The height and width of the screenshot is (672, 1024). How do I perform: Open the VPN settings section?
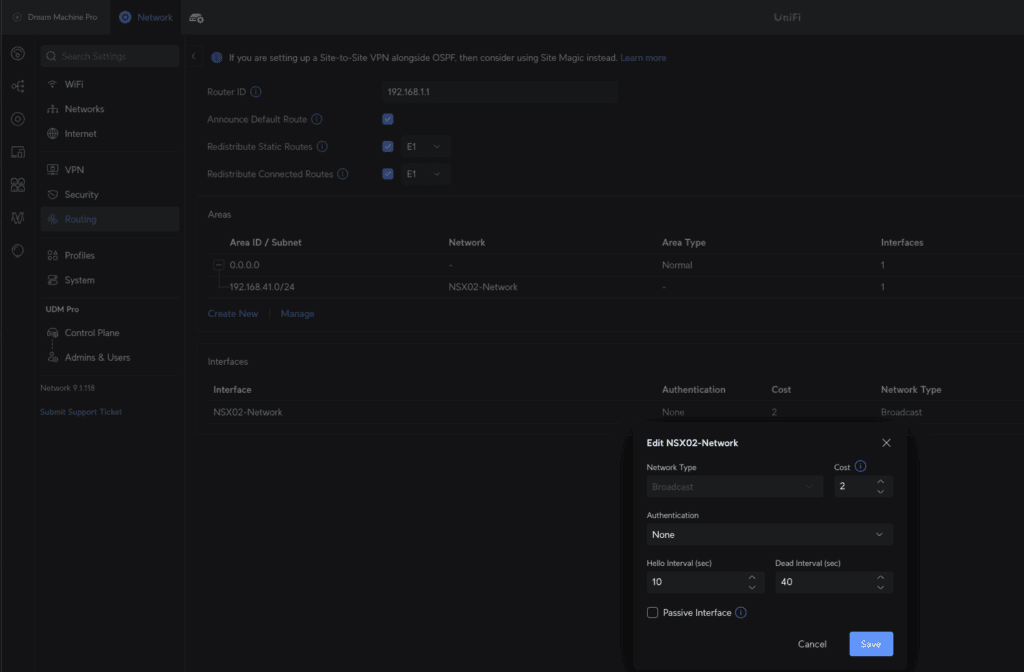click(x=74, y=170)
